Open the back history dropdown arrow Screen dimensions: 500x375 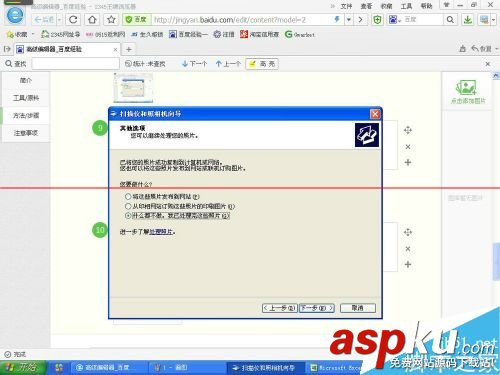click(x=59, y=20)
